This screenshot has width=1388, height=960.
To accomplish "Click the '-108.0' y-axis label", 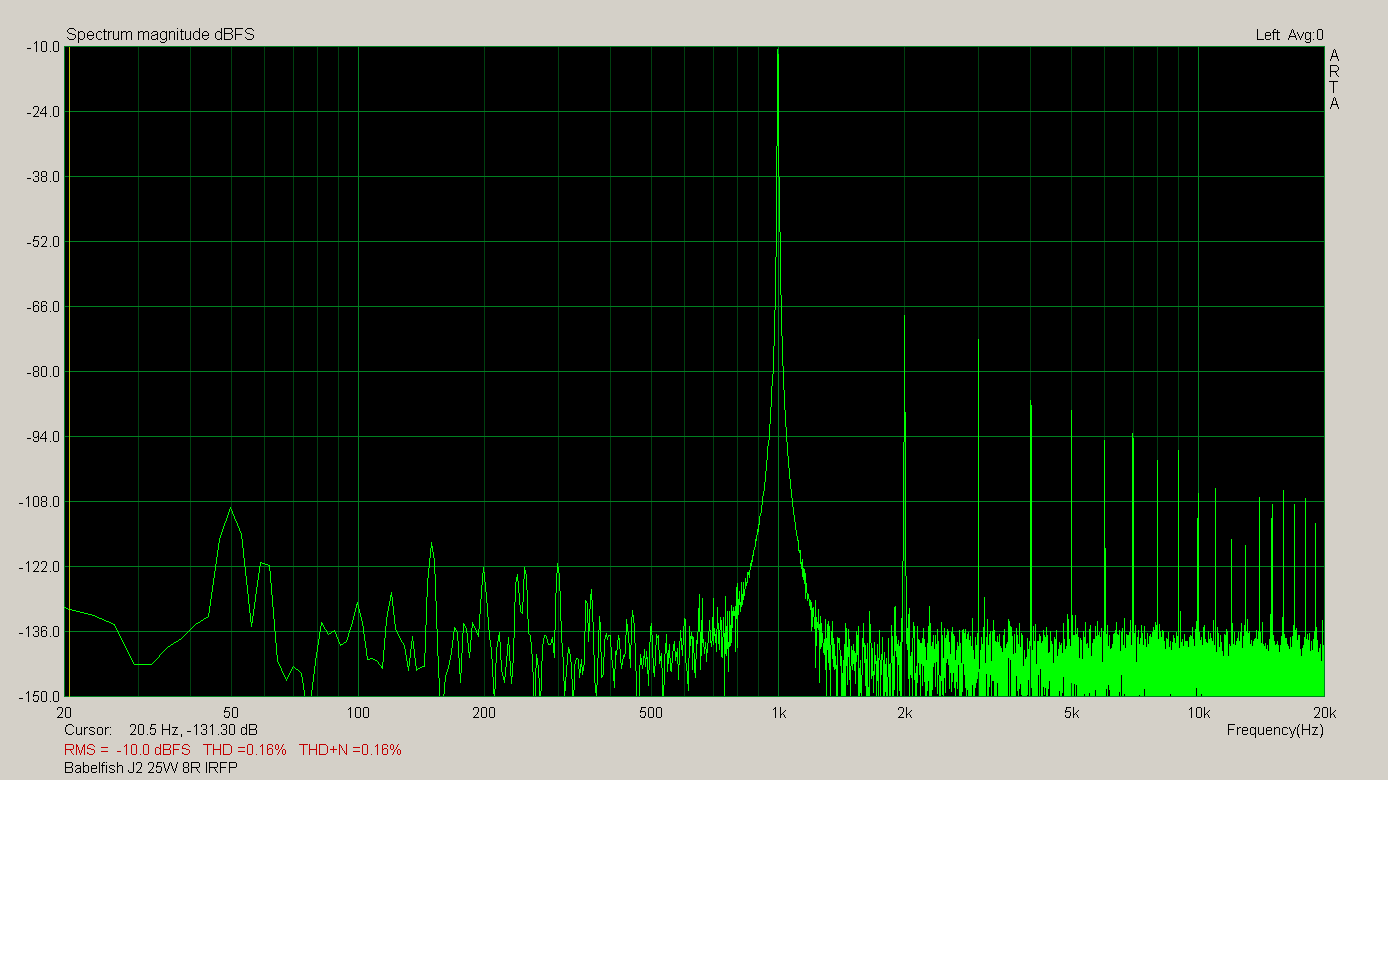I will [40, 502].
